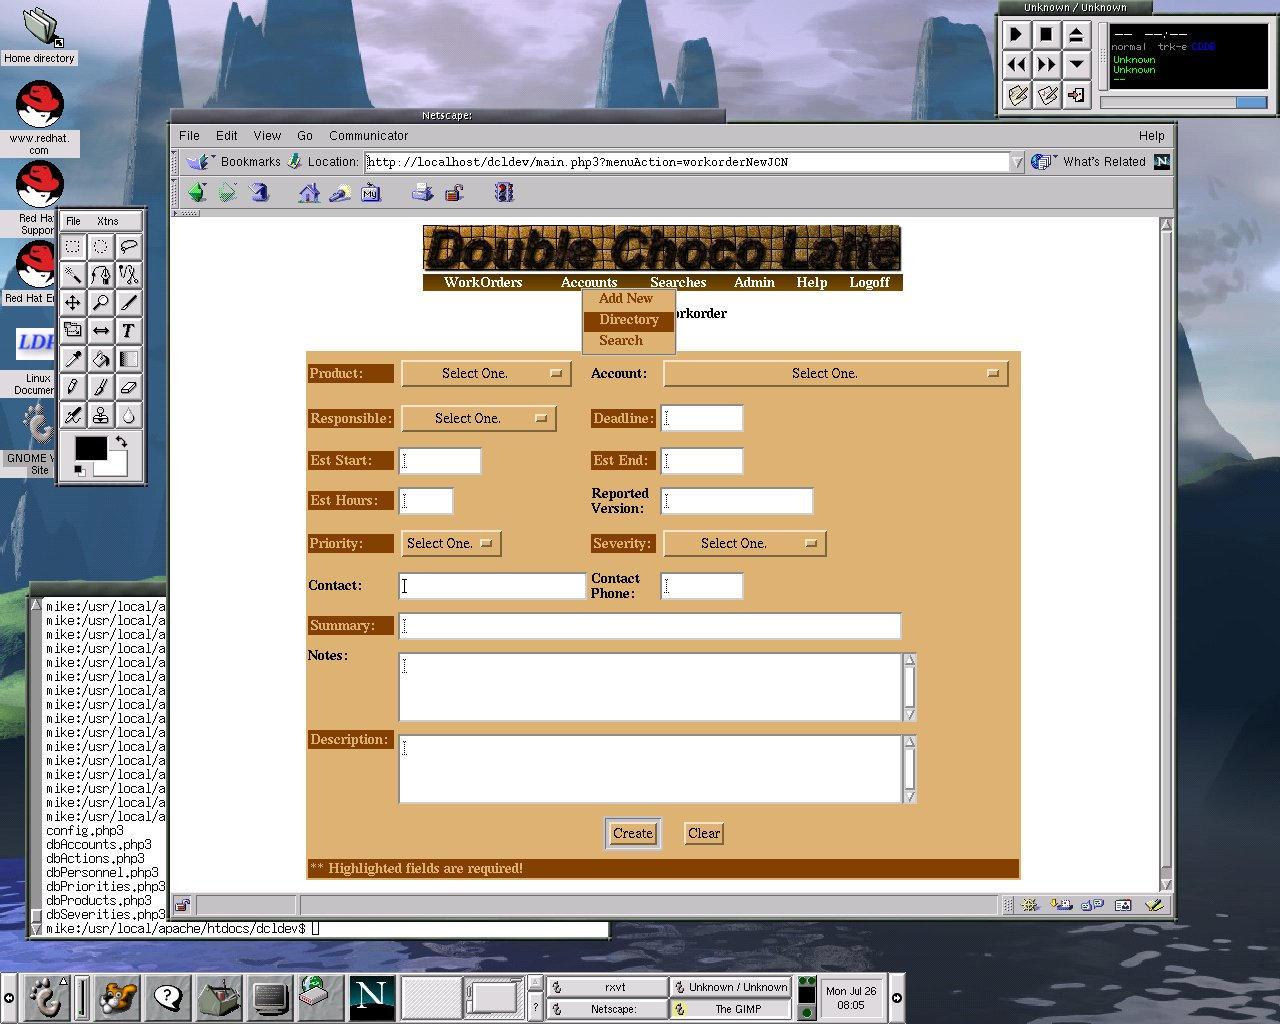Click the Netscape Security padlock icon
This screenshot has width=1280, height=1024.
tap(454, 192)
